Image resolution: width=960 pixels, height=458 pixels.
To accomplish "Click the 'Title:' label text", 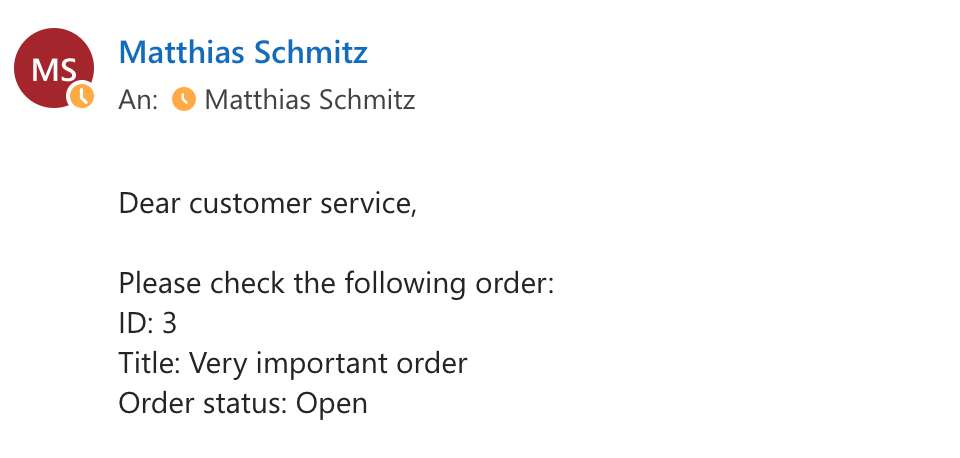I will point(149,364).
